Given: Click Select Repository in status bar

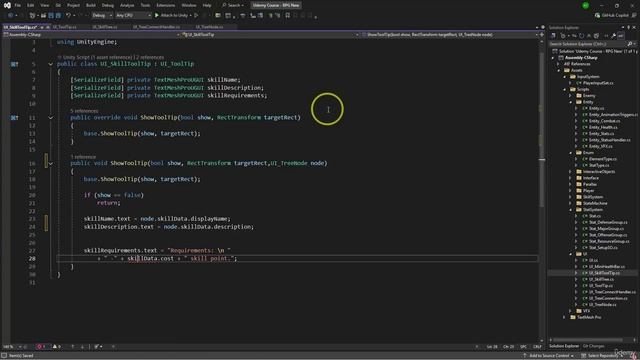Looking at the screenshot, I should pyautogui.click(x=600, y=356).
